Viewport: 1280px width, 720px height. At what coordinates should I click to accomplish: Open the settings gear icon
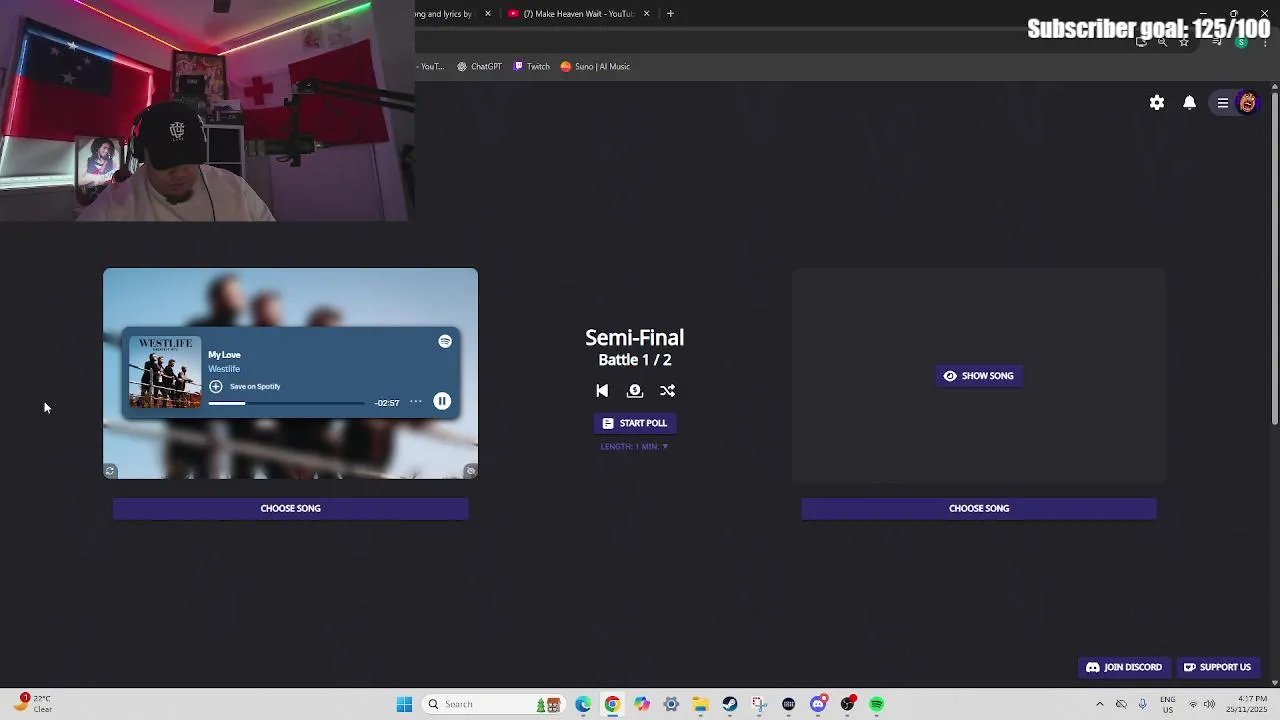point(1157,103)
